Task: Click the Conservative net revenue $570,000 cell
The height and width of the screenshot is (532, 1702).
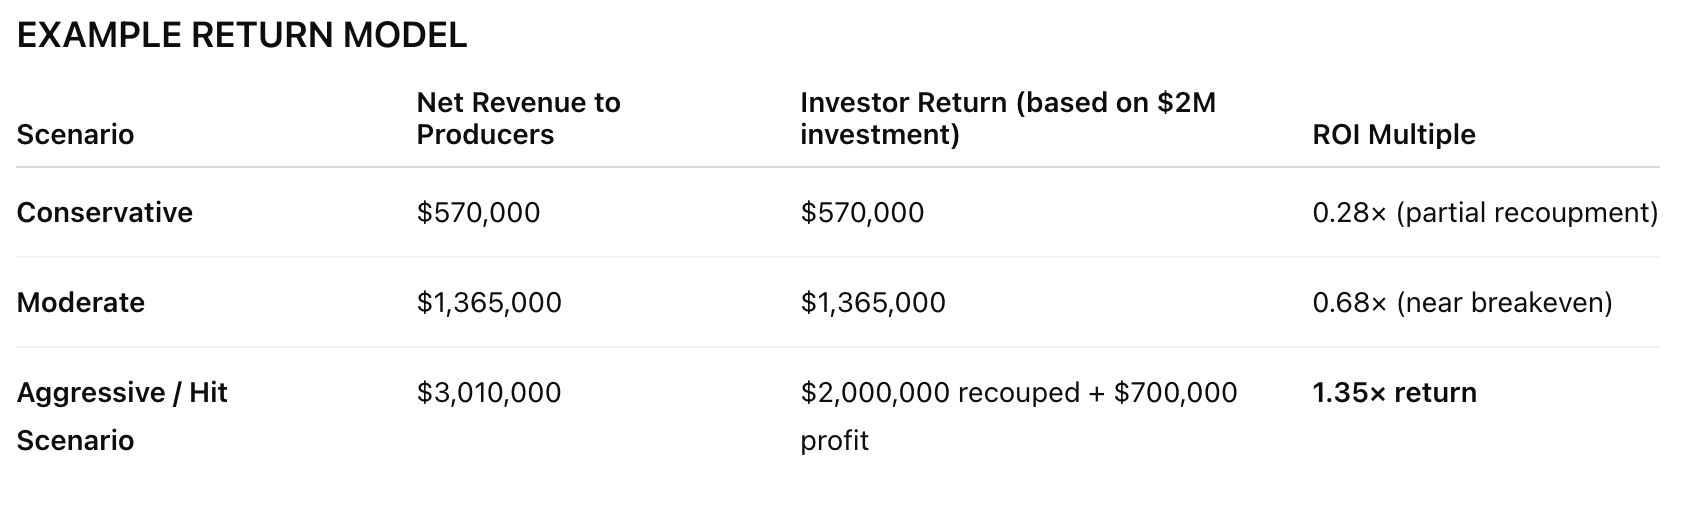Action: [x=478, y=212]
